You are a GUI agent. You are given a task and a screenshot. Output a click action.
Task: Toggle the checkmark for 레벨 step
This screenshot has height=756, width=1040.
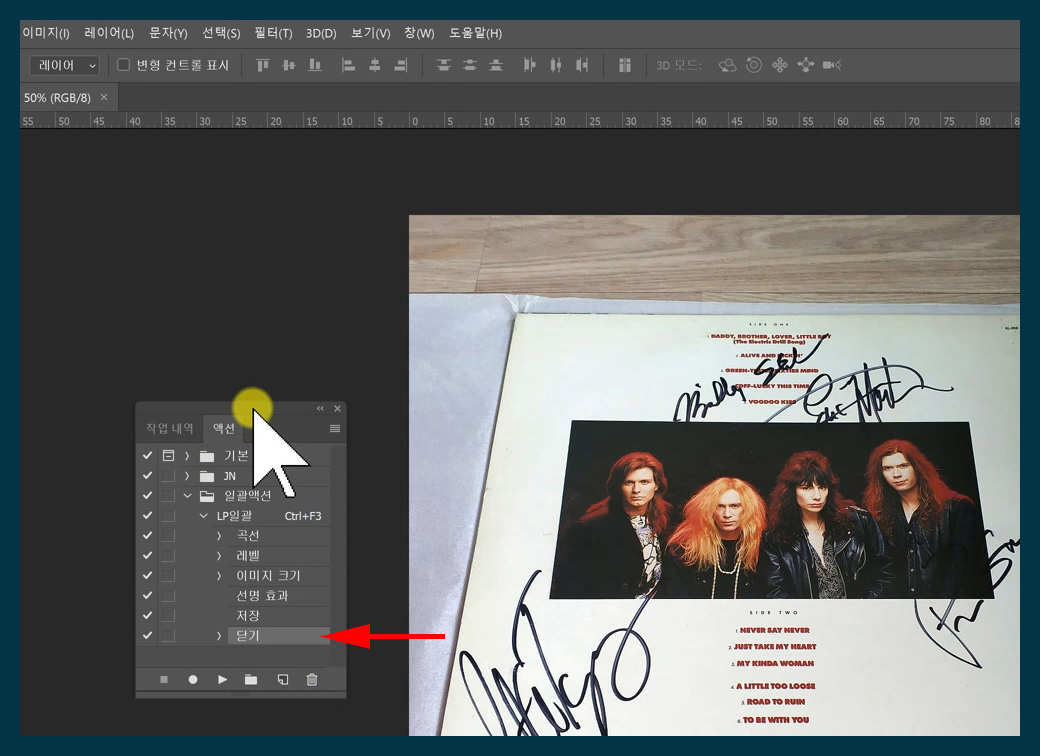click(x=147, y=555)
